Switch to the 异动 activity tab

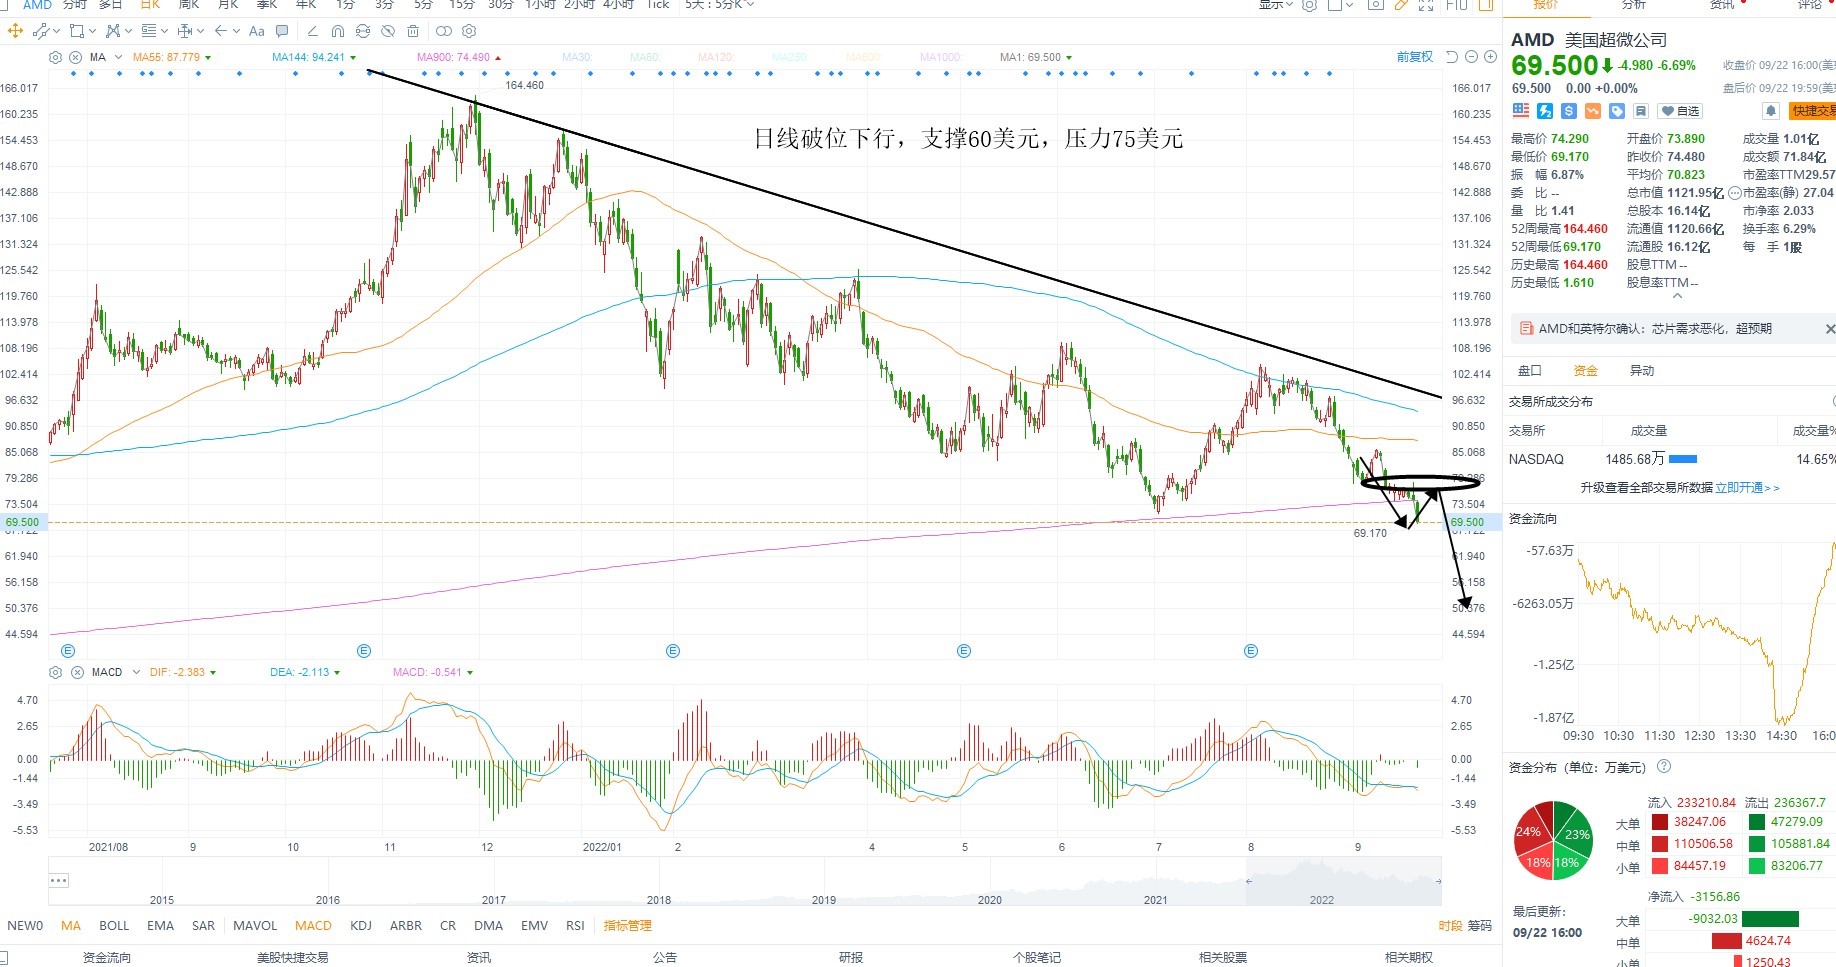click(x=1642, y=370)
